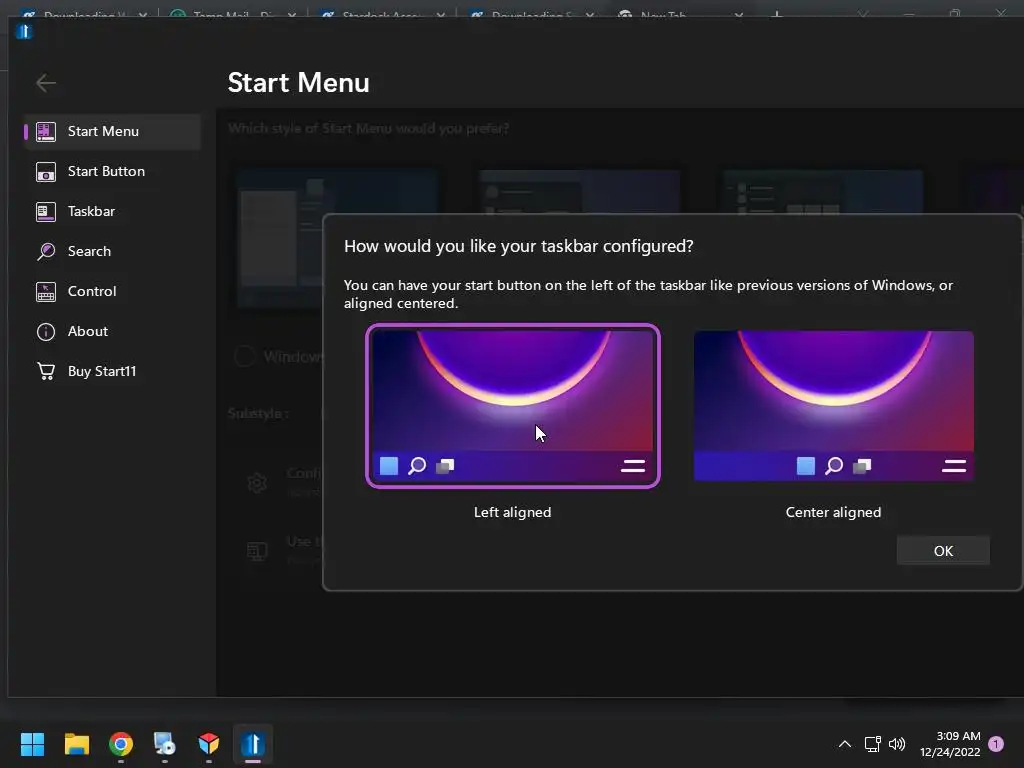Click the Taskbar sidebar icon
The width and height of the screenshot is (1024, 768).
46,212
